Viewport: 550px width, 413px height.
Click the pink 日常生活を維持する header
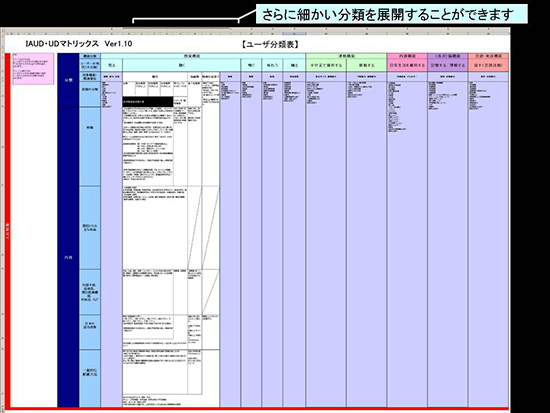[407, 65]
